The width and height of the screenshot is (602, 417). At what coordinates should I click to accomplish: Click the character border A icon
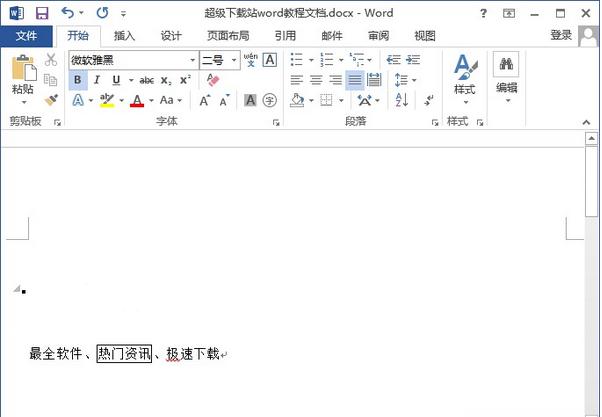[270, 60]
